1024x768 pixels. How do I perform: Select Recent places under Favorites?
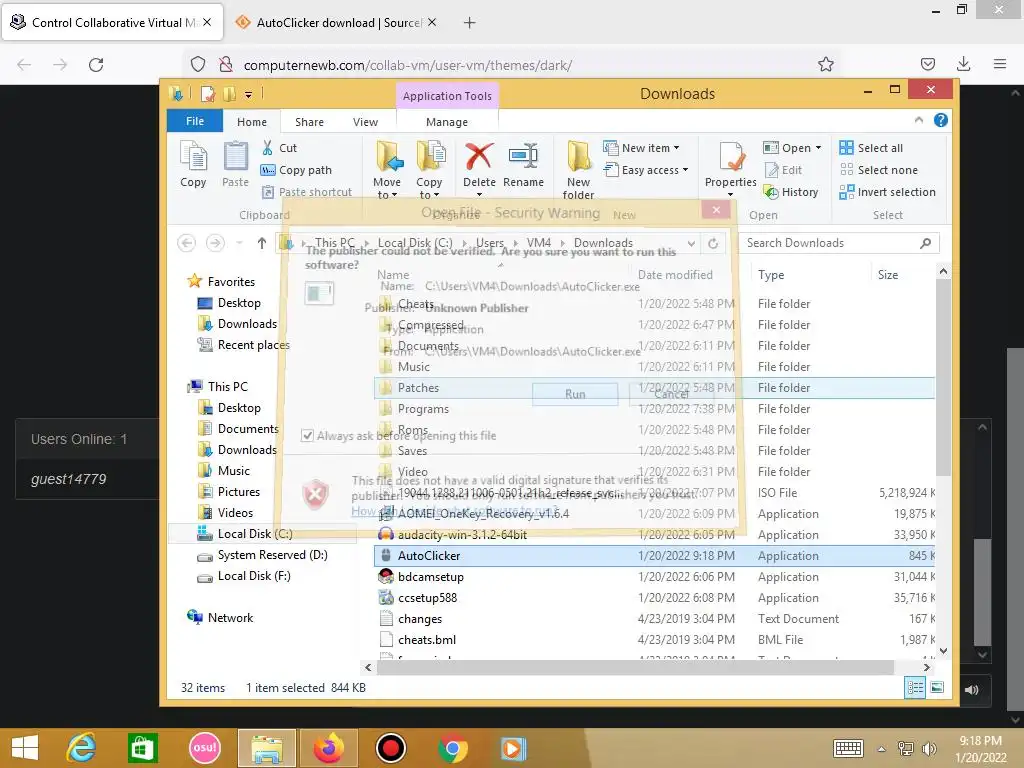pyautogui.click(x=244, y=345)
